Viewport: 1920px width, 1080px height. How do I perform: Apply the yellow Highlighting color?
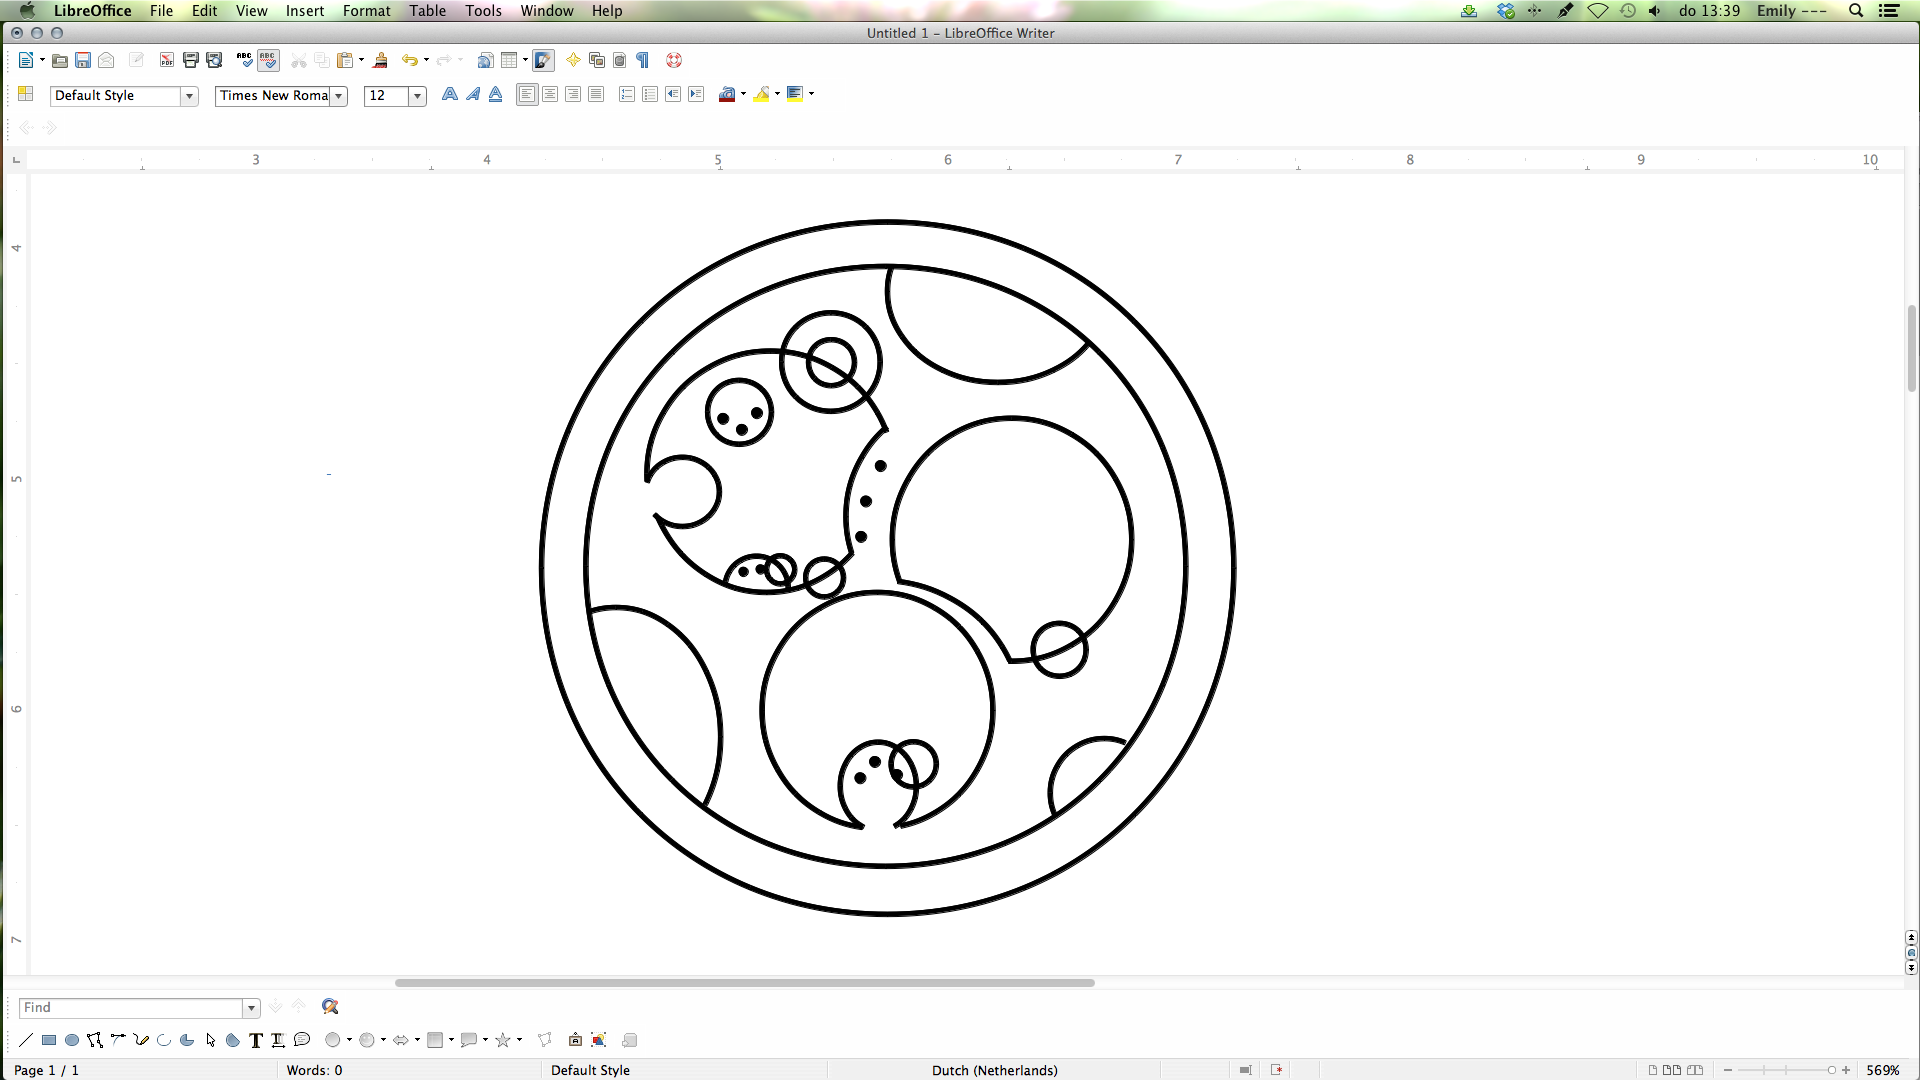point(762,94)
